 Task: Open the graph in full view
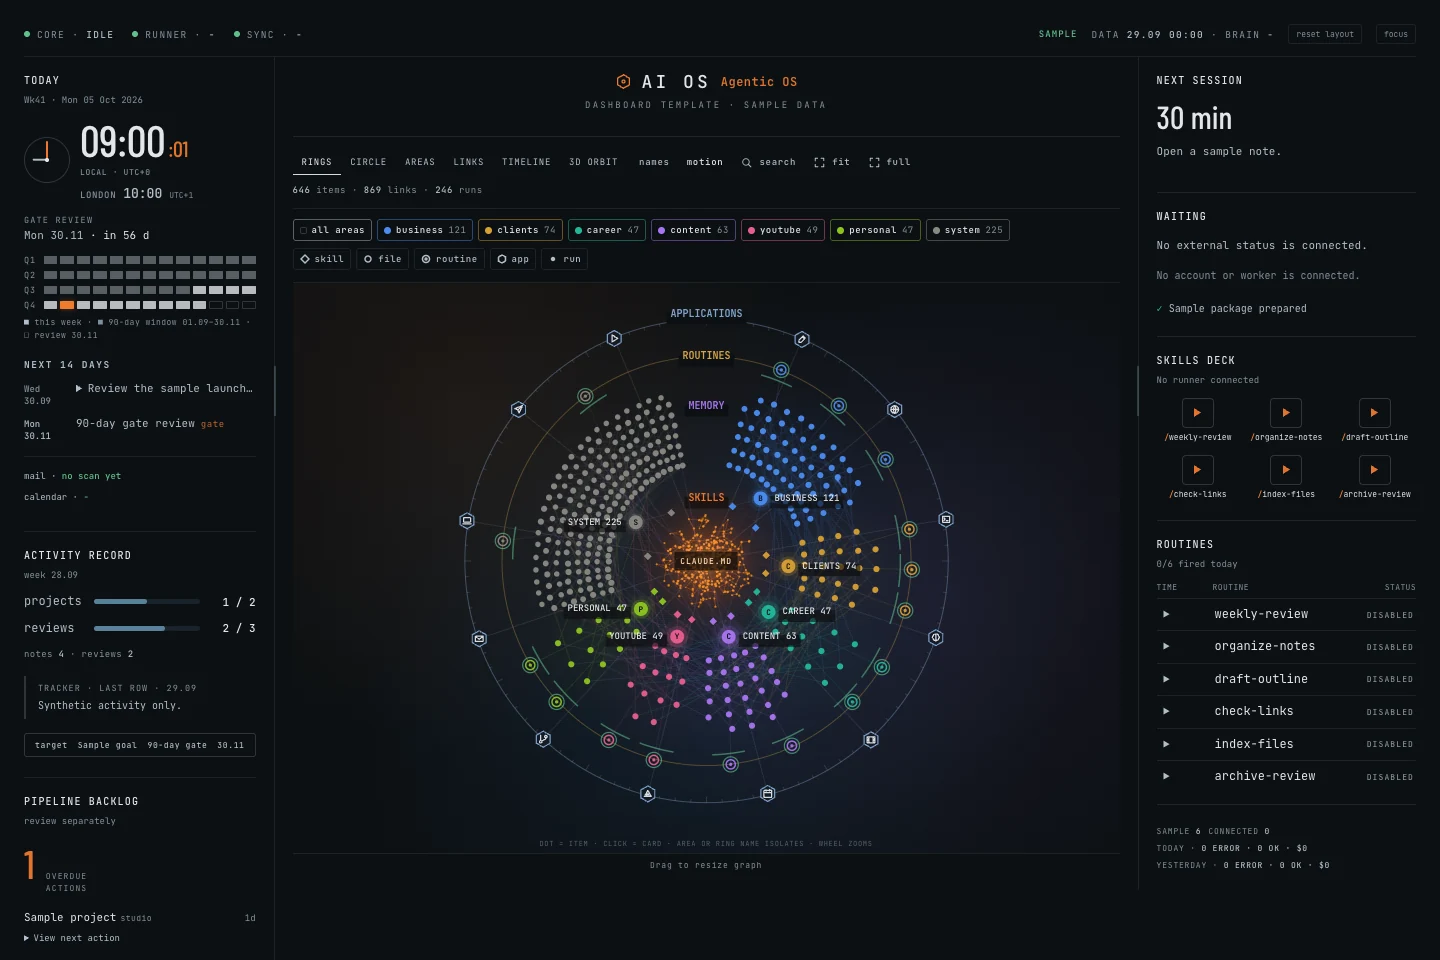click(x=889, y=162)
